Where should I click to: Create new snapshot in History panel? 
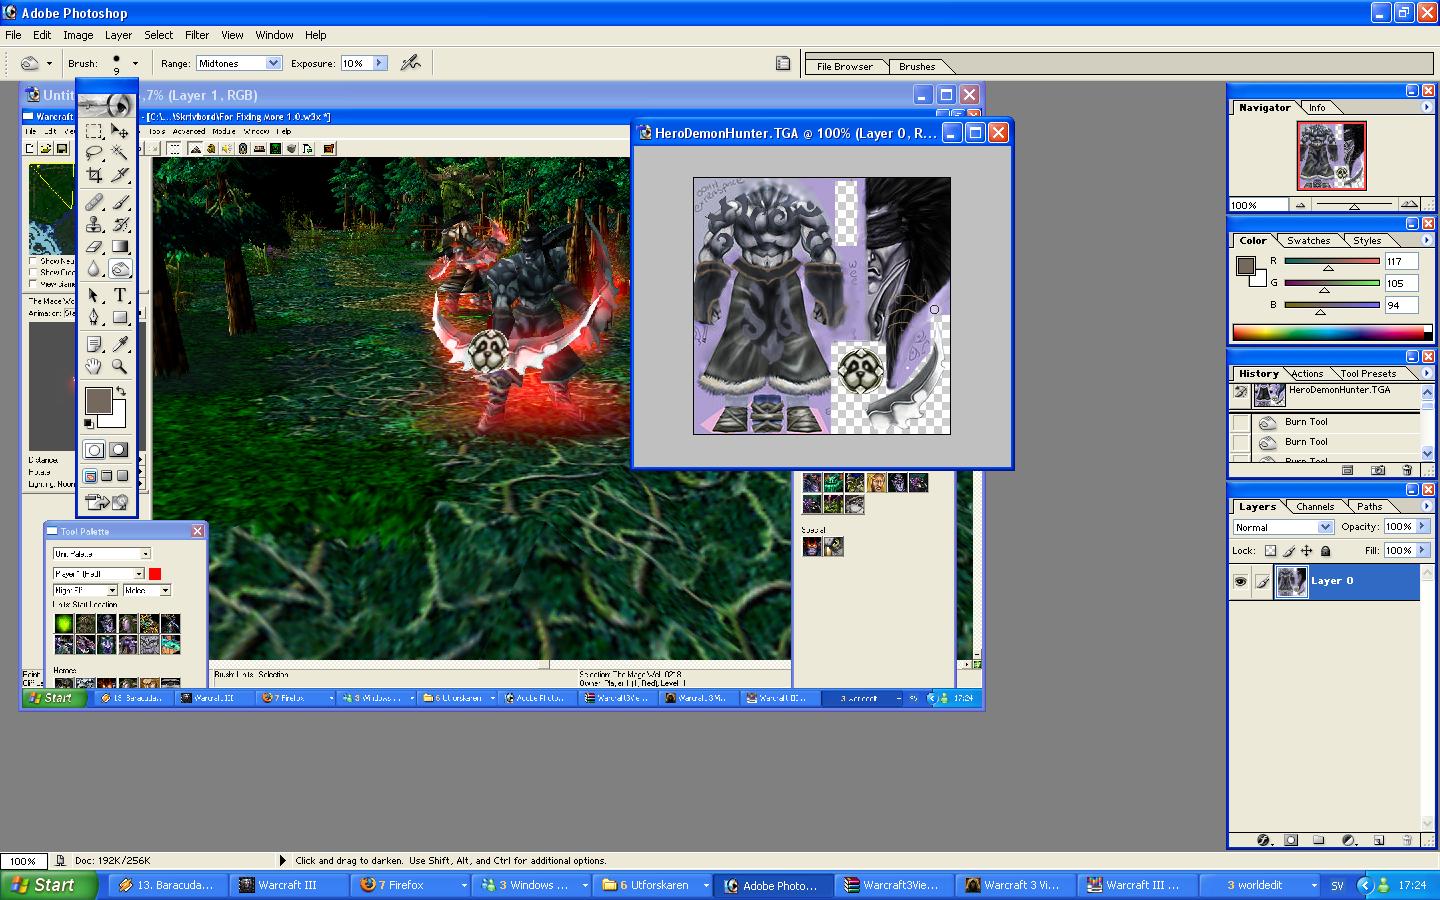click(1378, 470)
